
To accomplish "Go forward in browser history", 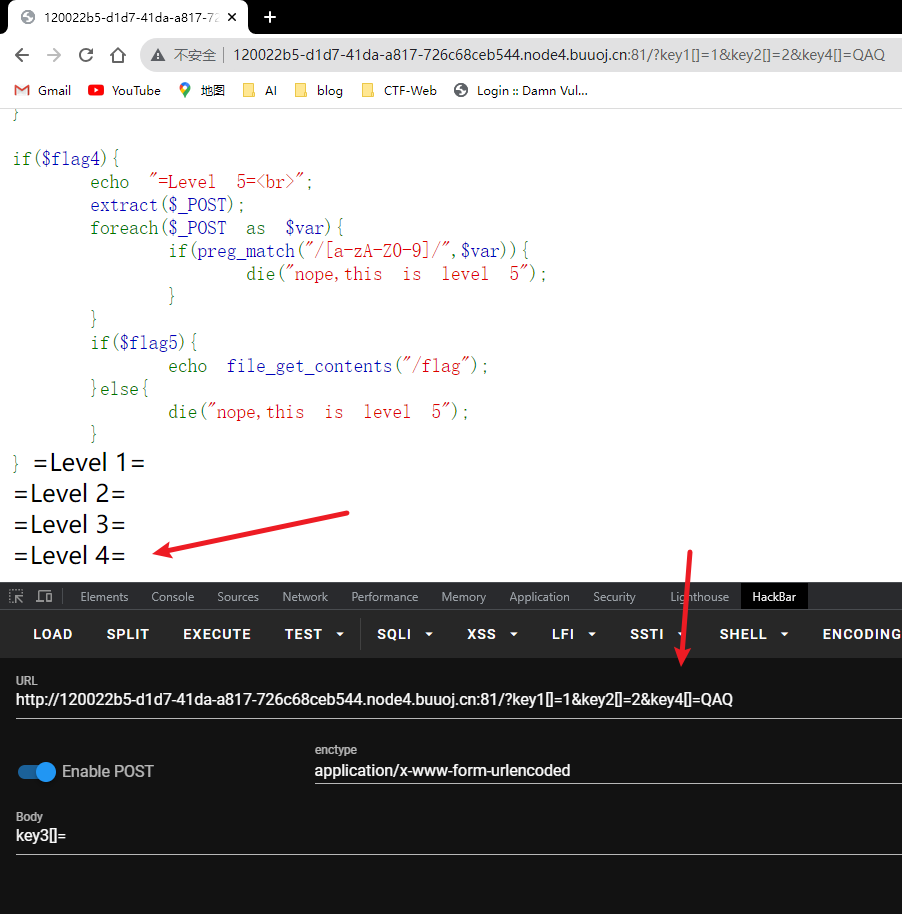I will [54, 55].
